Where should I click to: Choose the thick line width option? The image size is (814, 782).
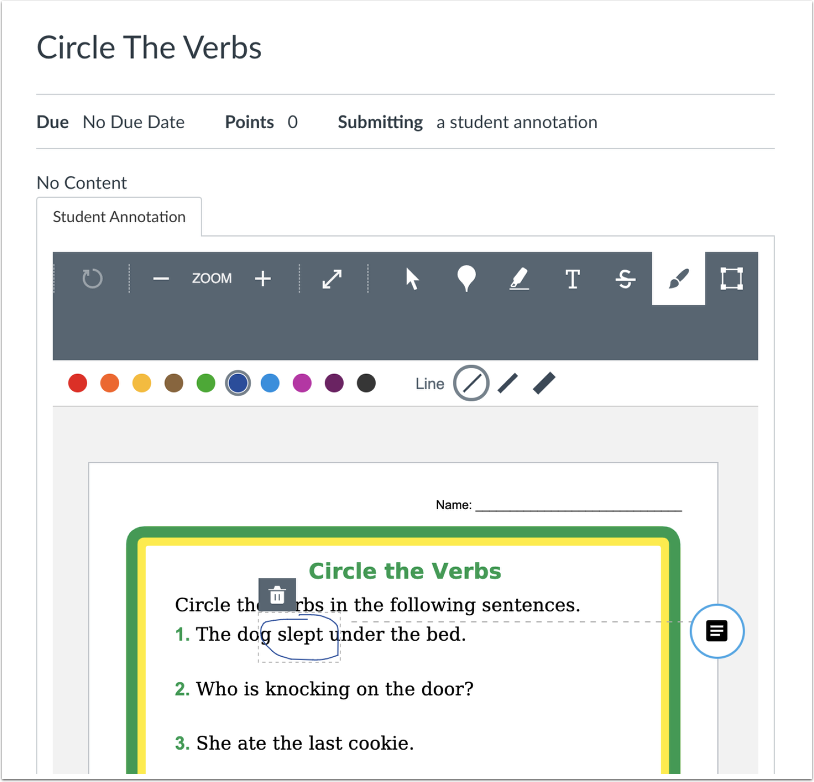point(544,383)
